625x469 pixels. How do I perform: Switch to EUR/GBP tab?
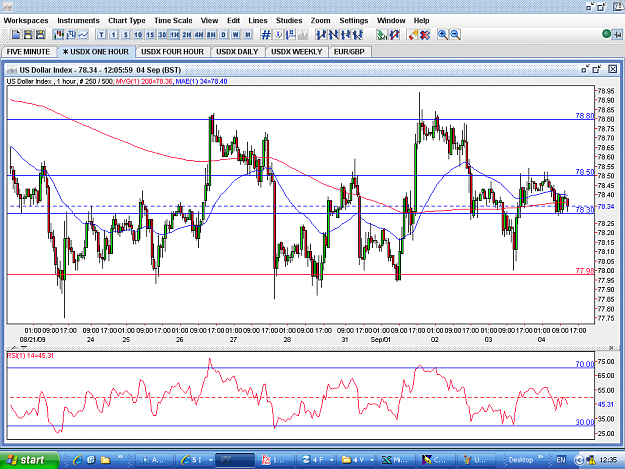(x=349, y=52)
